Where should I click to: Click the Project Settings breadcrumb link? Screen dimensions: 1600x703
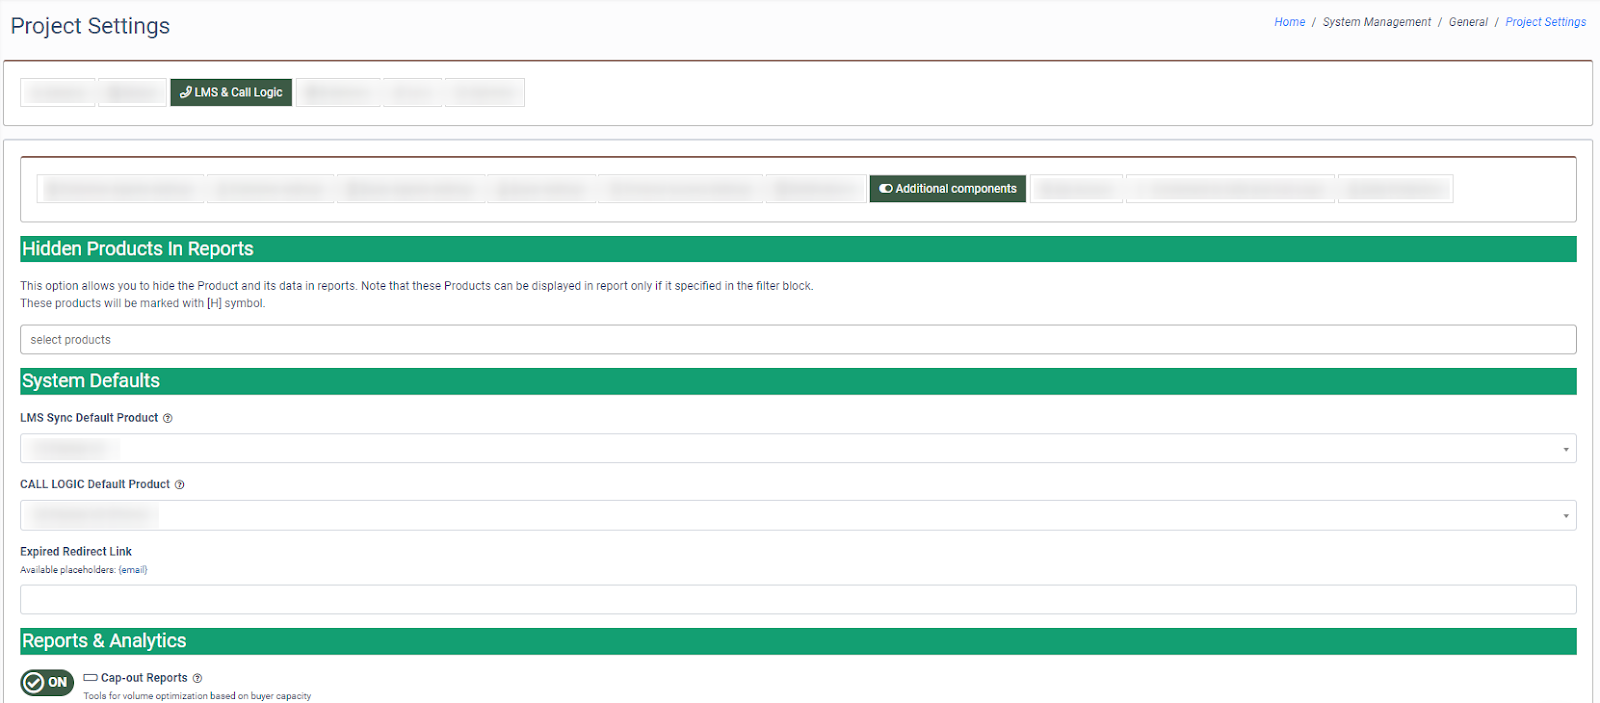tap(1545, 22)
